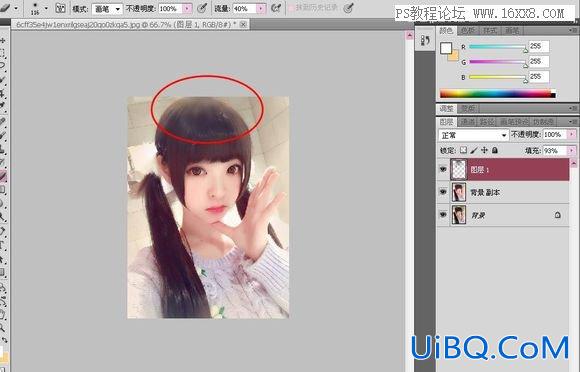
Task: Open the 模式 dropdown showing 画笔
Action: click(x=107, y=9)
